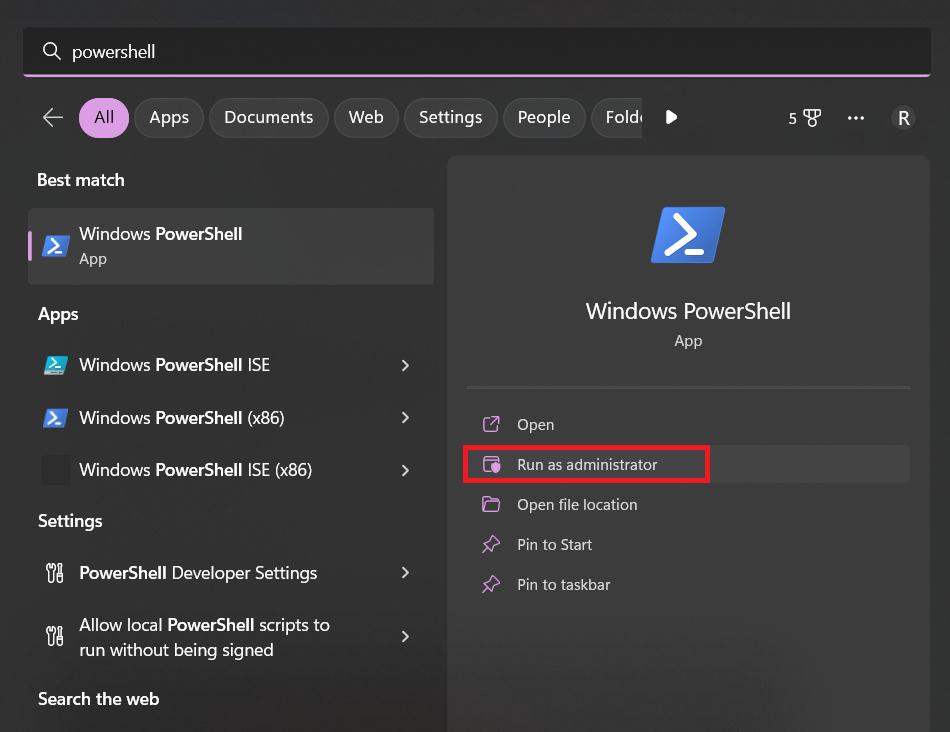Screen dimensions: 950x732
Task: Click the rewards trophy icon
Action: pos(811,118)
